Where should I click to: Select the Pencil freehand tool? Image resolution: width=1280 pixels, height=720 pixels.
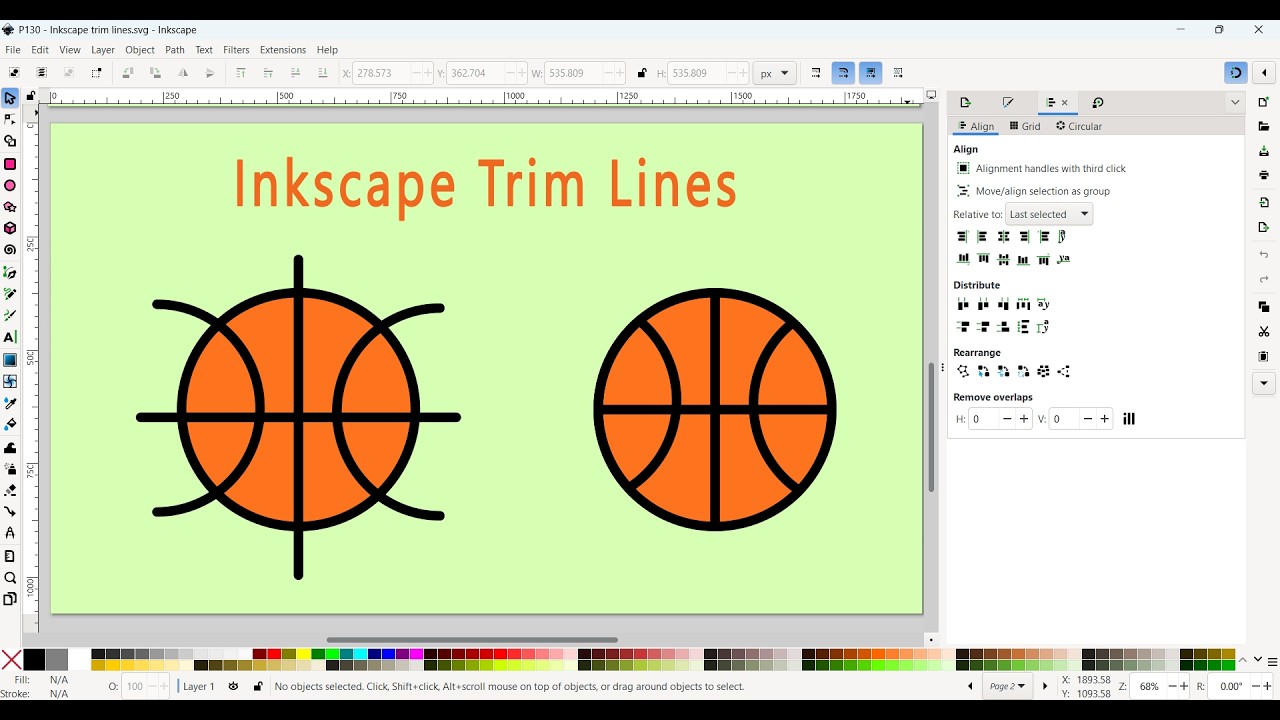click(x=10, y=294)
